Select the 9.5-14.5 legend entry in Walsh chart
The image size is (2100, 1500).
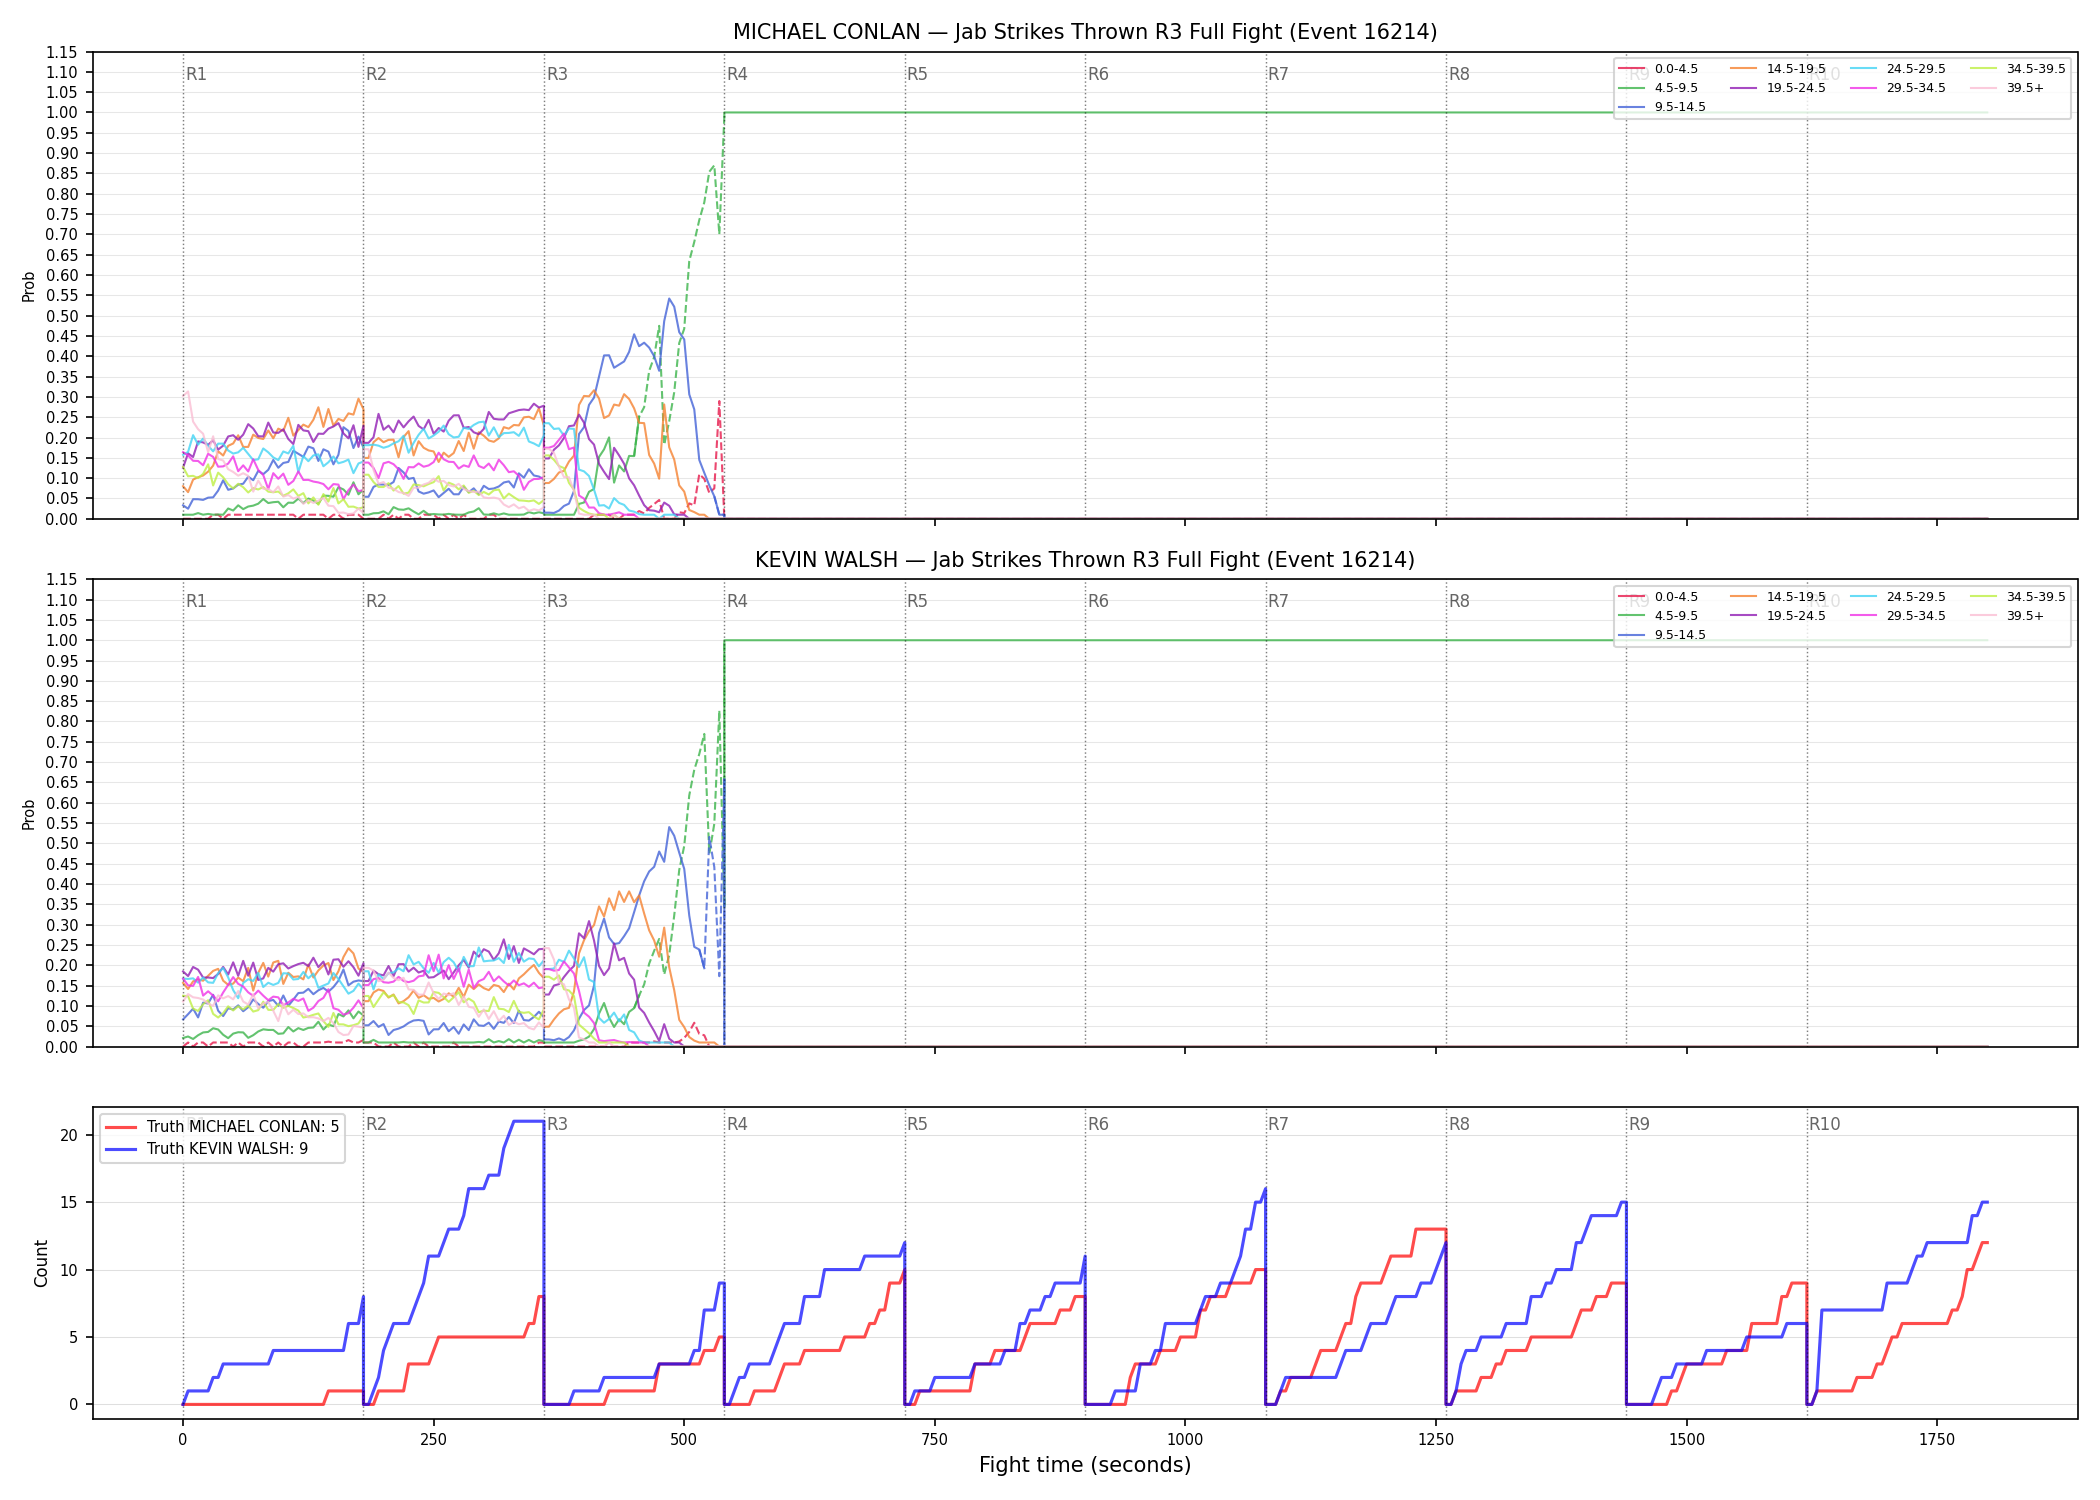coord(1663,635)
